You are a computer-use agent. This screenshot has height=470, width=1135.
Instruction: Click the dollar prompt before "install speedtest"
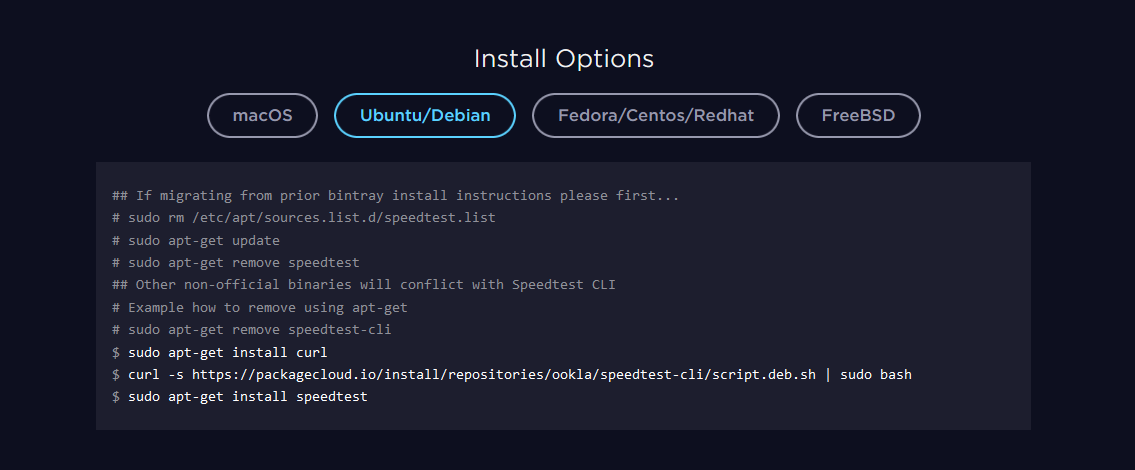coord(116,397)
